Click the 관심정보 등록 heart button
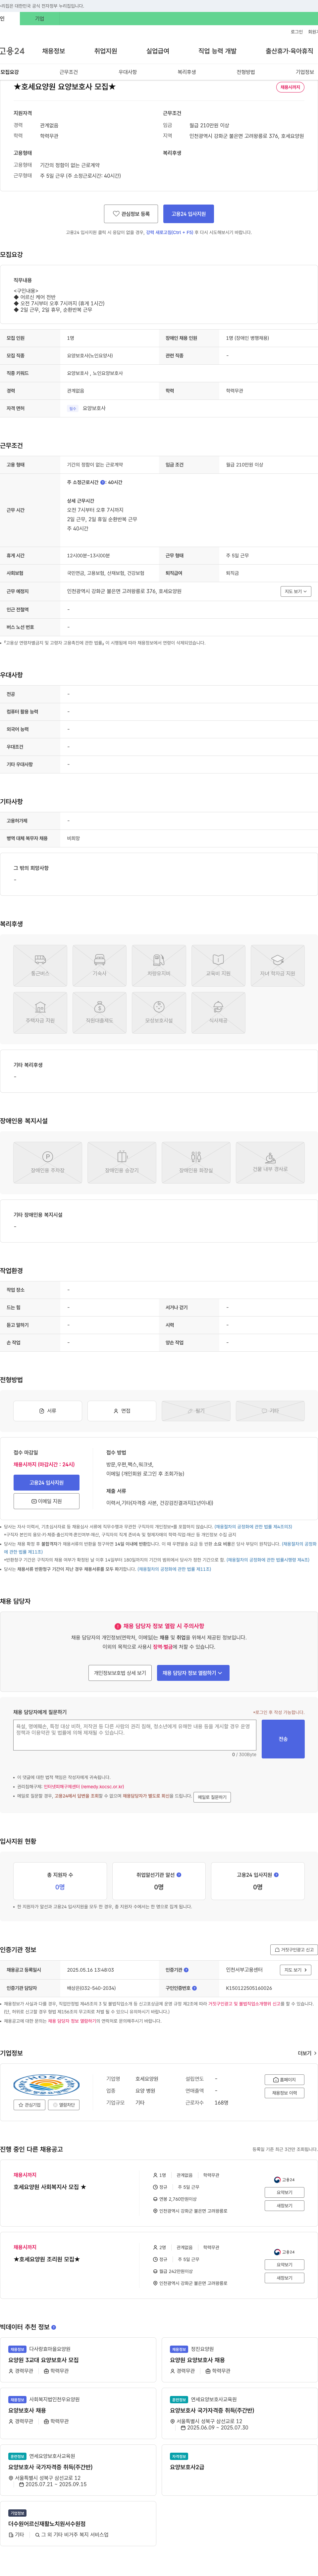This screenshot has width=318, height=2576. pos(131,214)
